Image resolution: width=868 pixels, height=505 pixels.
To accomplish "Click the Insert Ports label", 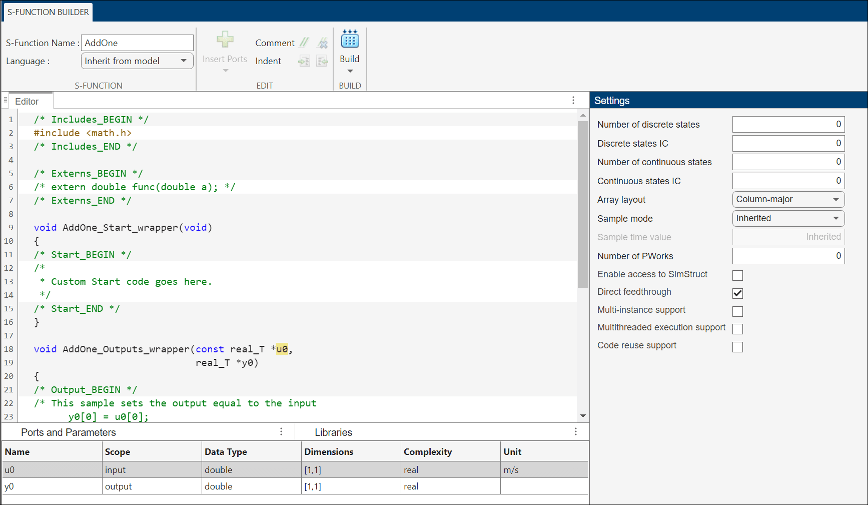I will (225, 59).
